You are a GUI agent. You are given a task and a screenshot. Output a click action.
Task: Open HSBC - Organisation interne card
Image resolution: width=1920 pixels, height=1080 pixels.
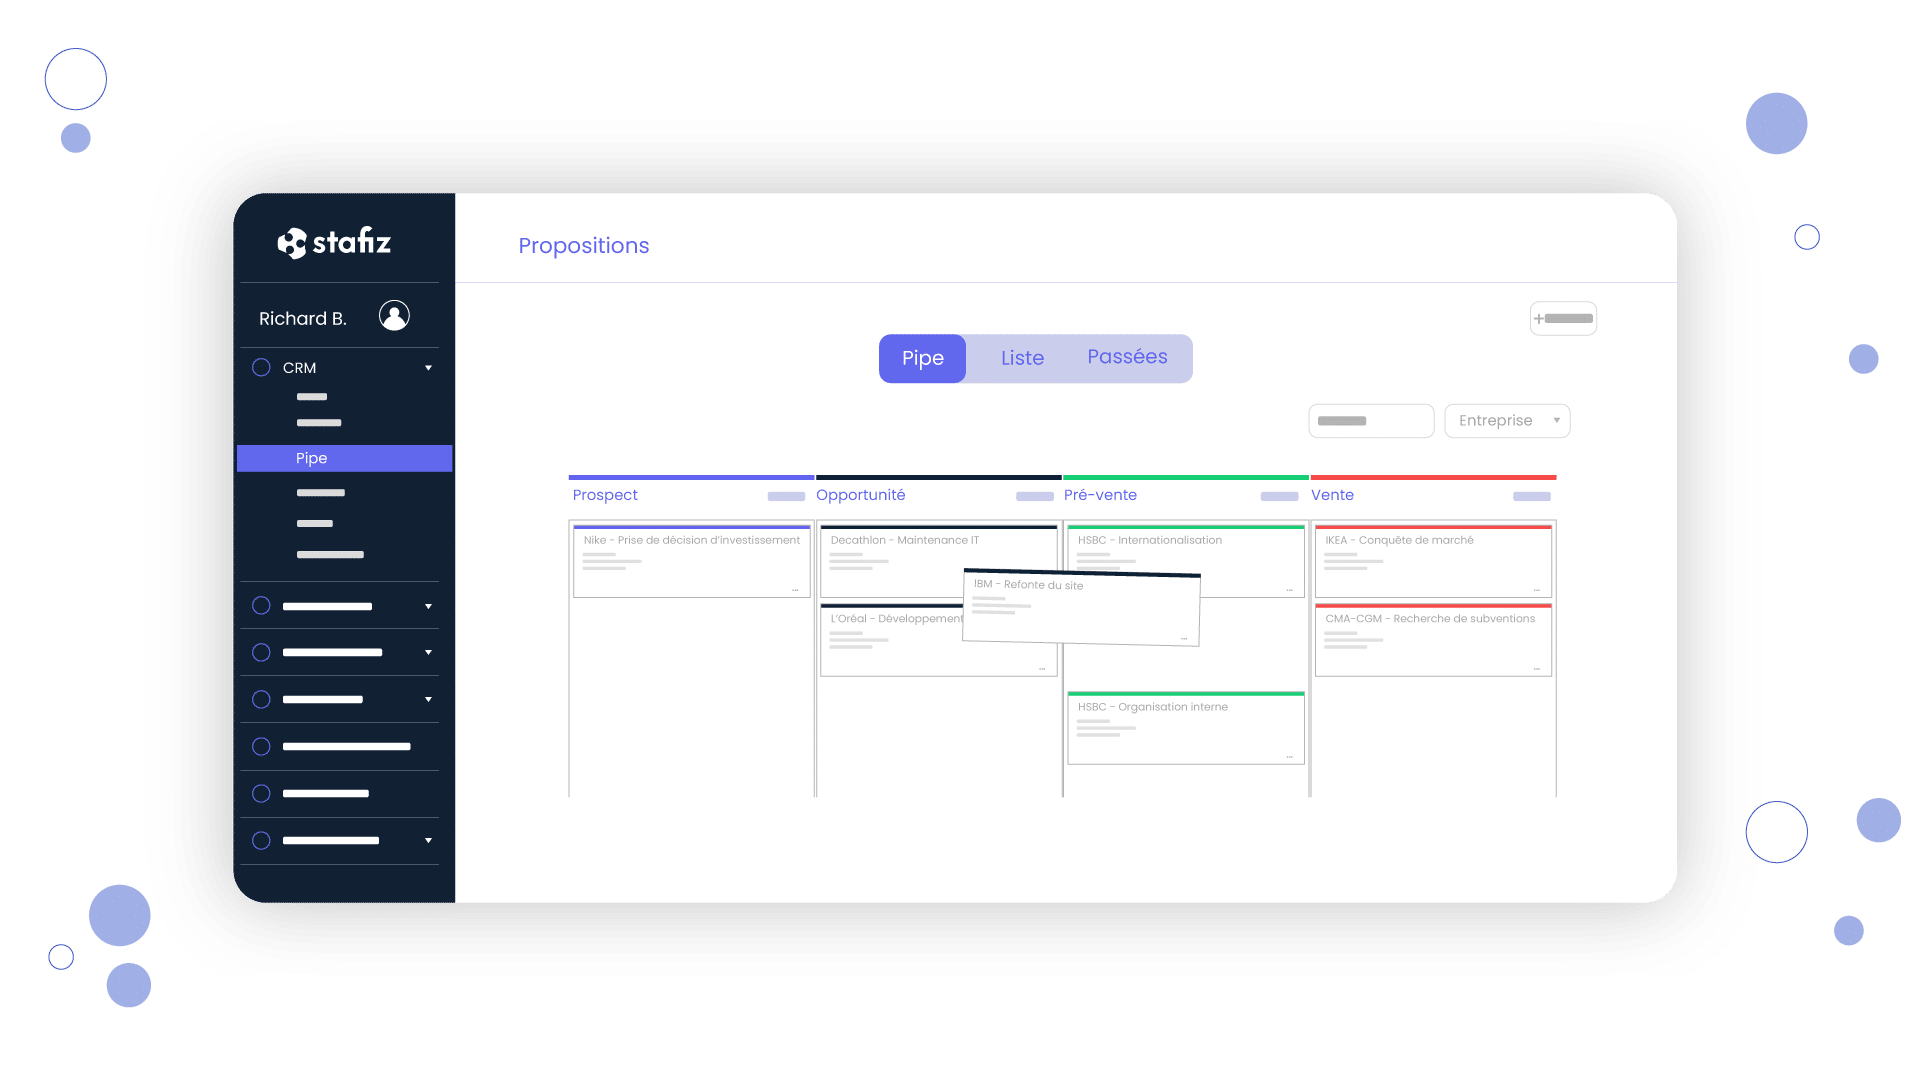(x=1186, y=728)
